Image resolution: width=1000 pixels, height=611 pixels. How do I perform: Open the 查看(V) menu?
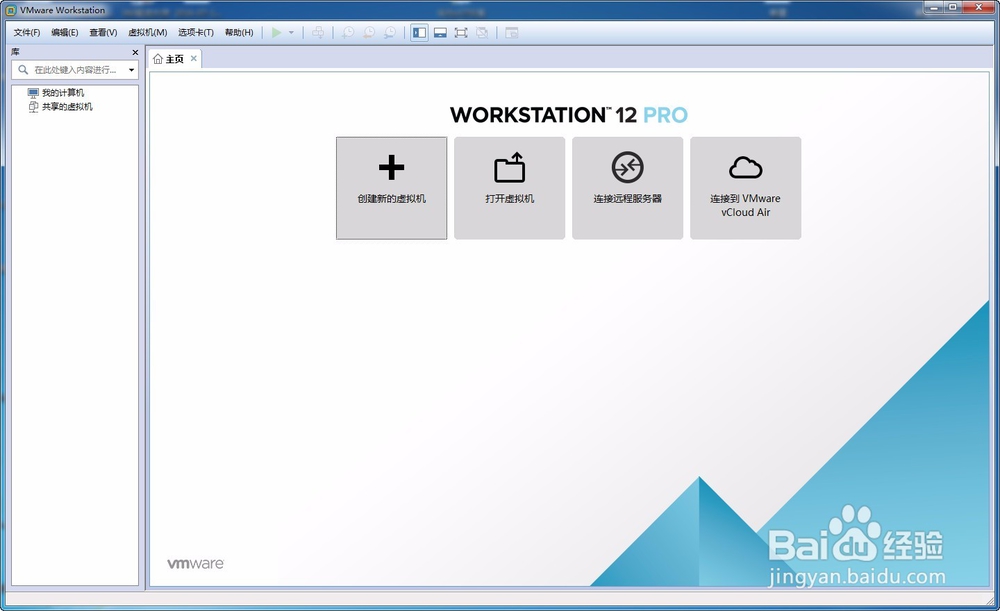point(103,33)
